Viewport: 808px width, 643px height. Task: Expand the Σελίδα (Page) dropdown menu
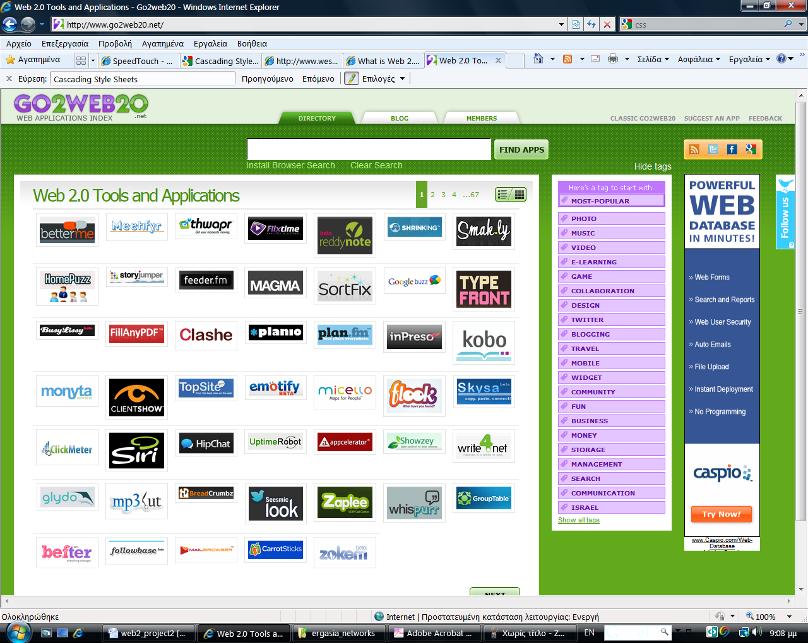[x=653, y=59]
